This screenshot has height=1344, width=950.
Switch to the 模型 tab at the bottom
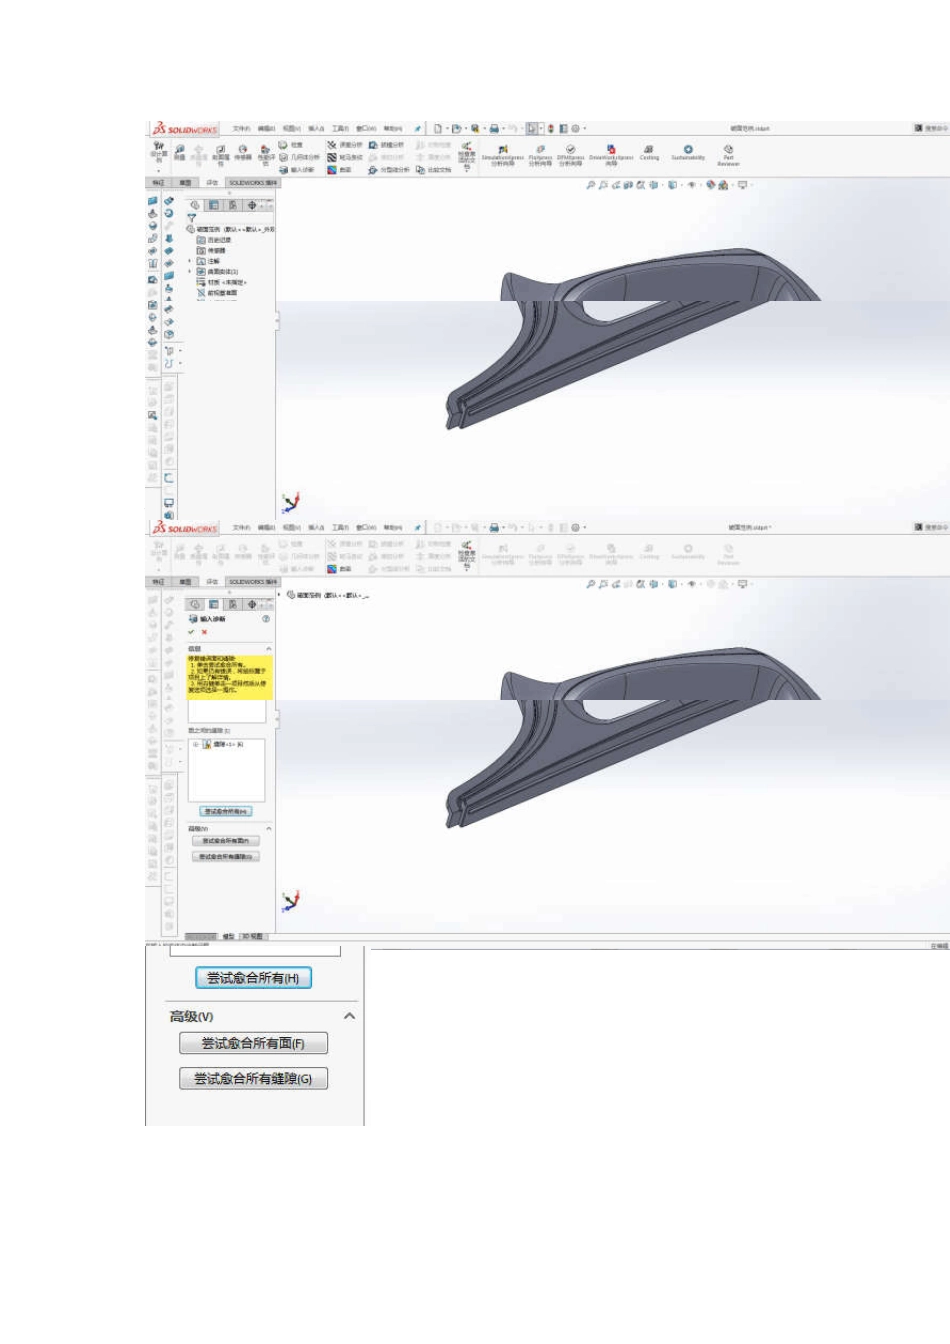click(228, 937)
